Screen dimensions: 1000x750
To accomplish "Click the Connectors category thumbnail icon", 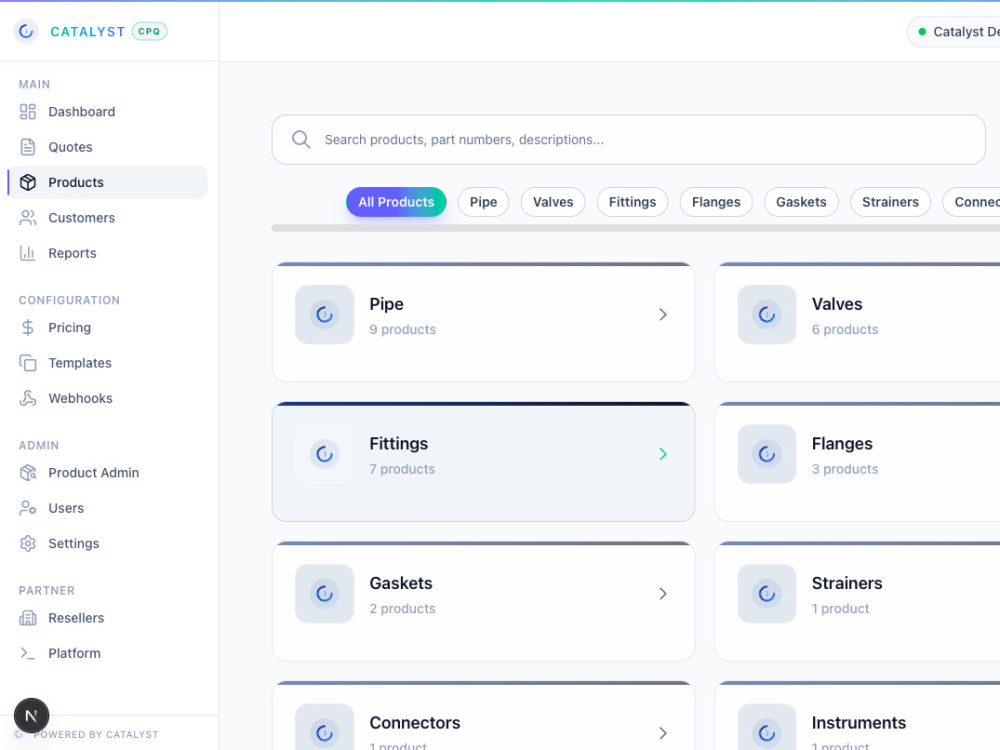I will (x=325, y=727).
